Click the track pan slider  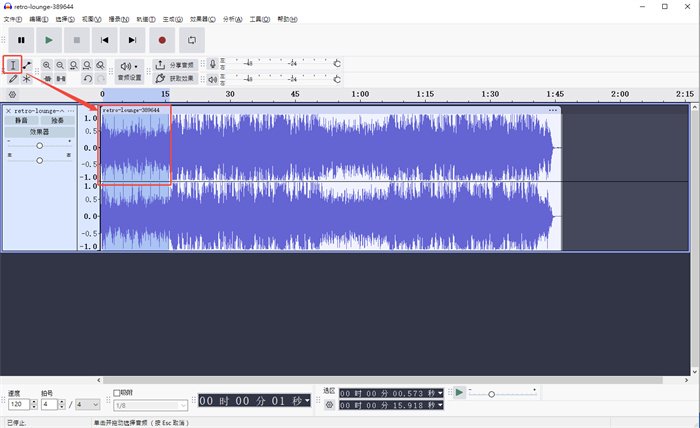(x=39, y=160)
